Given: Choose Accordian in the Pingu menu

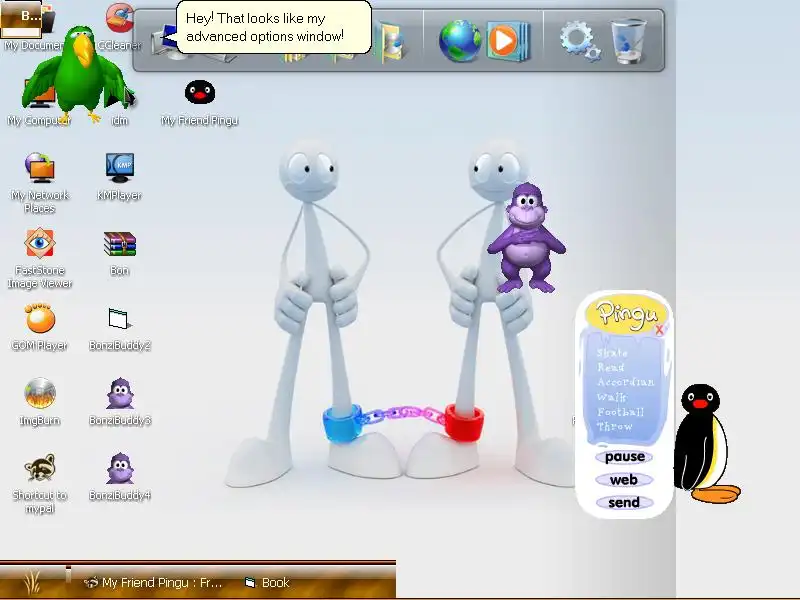Looking at the screenshot, I should point(626,382).
